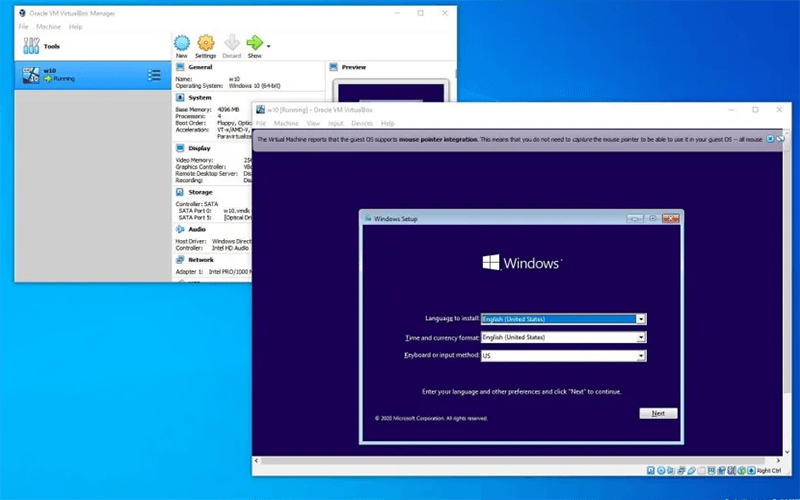
Task: Close the Windows Setup dialog
Action: coord(670,218)
